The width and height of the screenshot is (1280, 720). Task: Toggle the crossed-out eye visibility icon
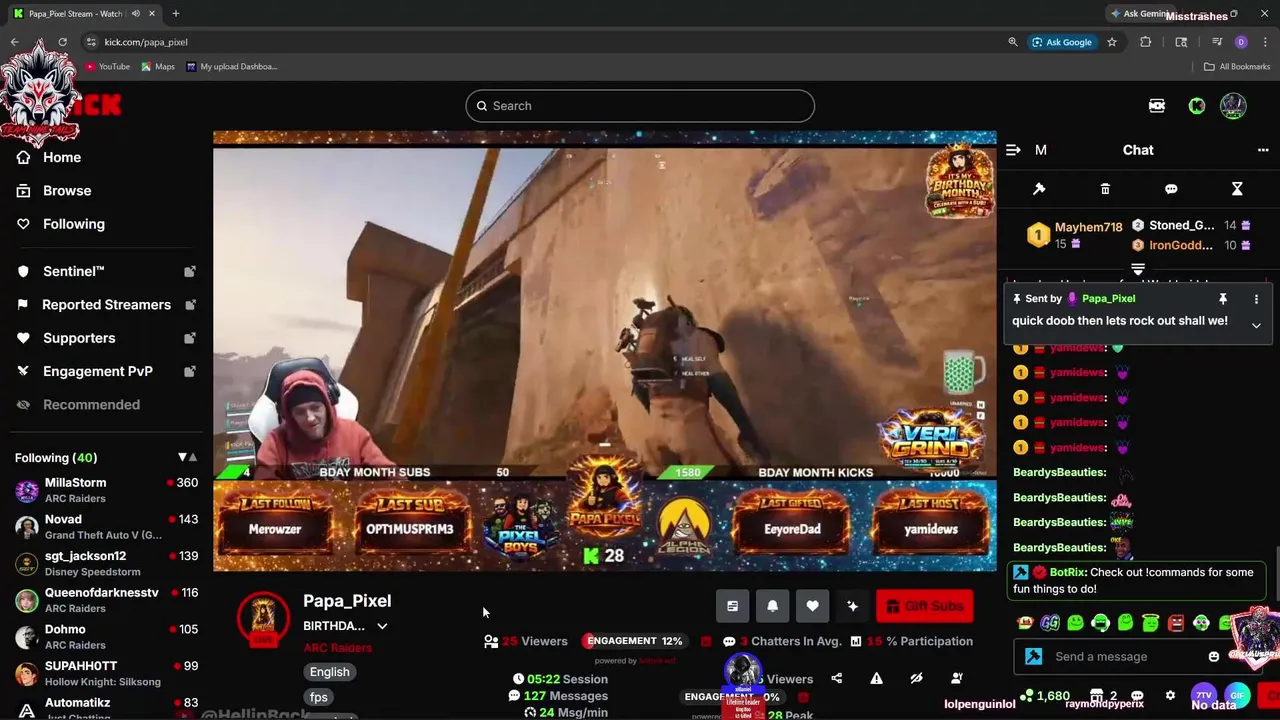tap(916, 679)
